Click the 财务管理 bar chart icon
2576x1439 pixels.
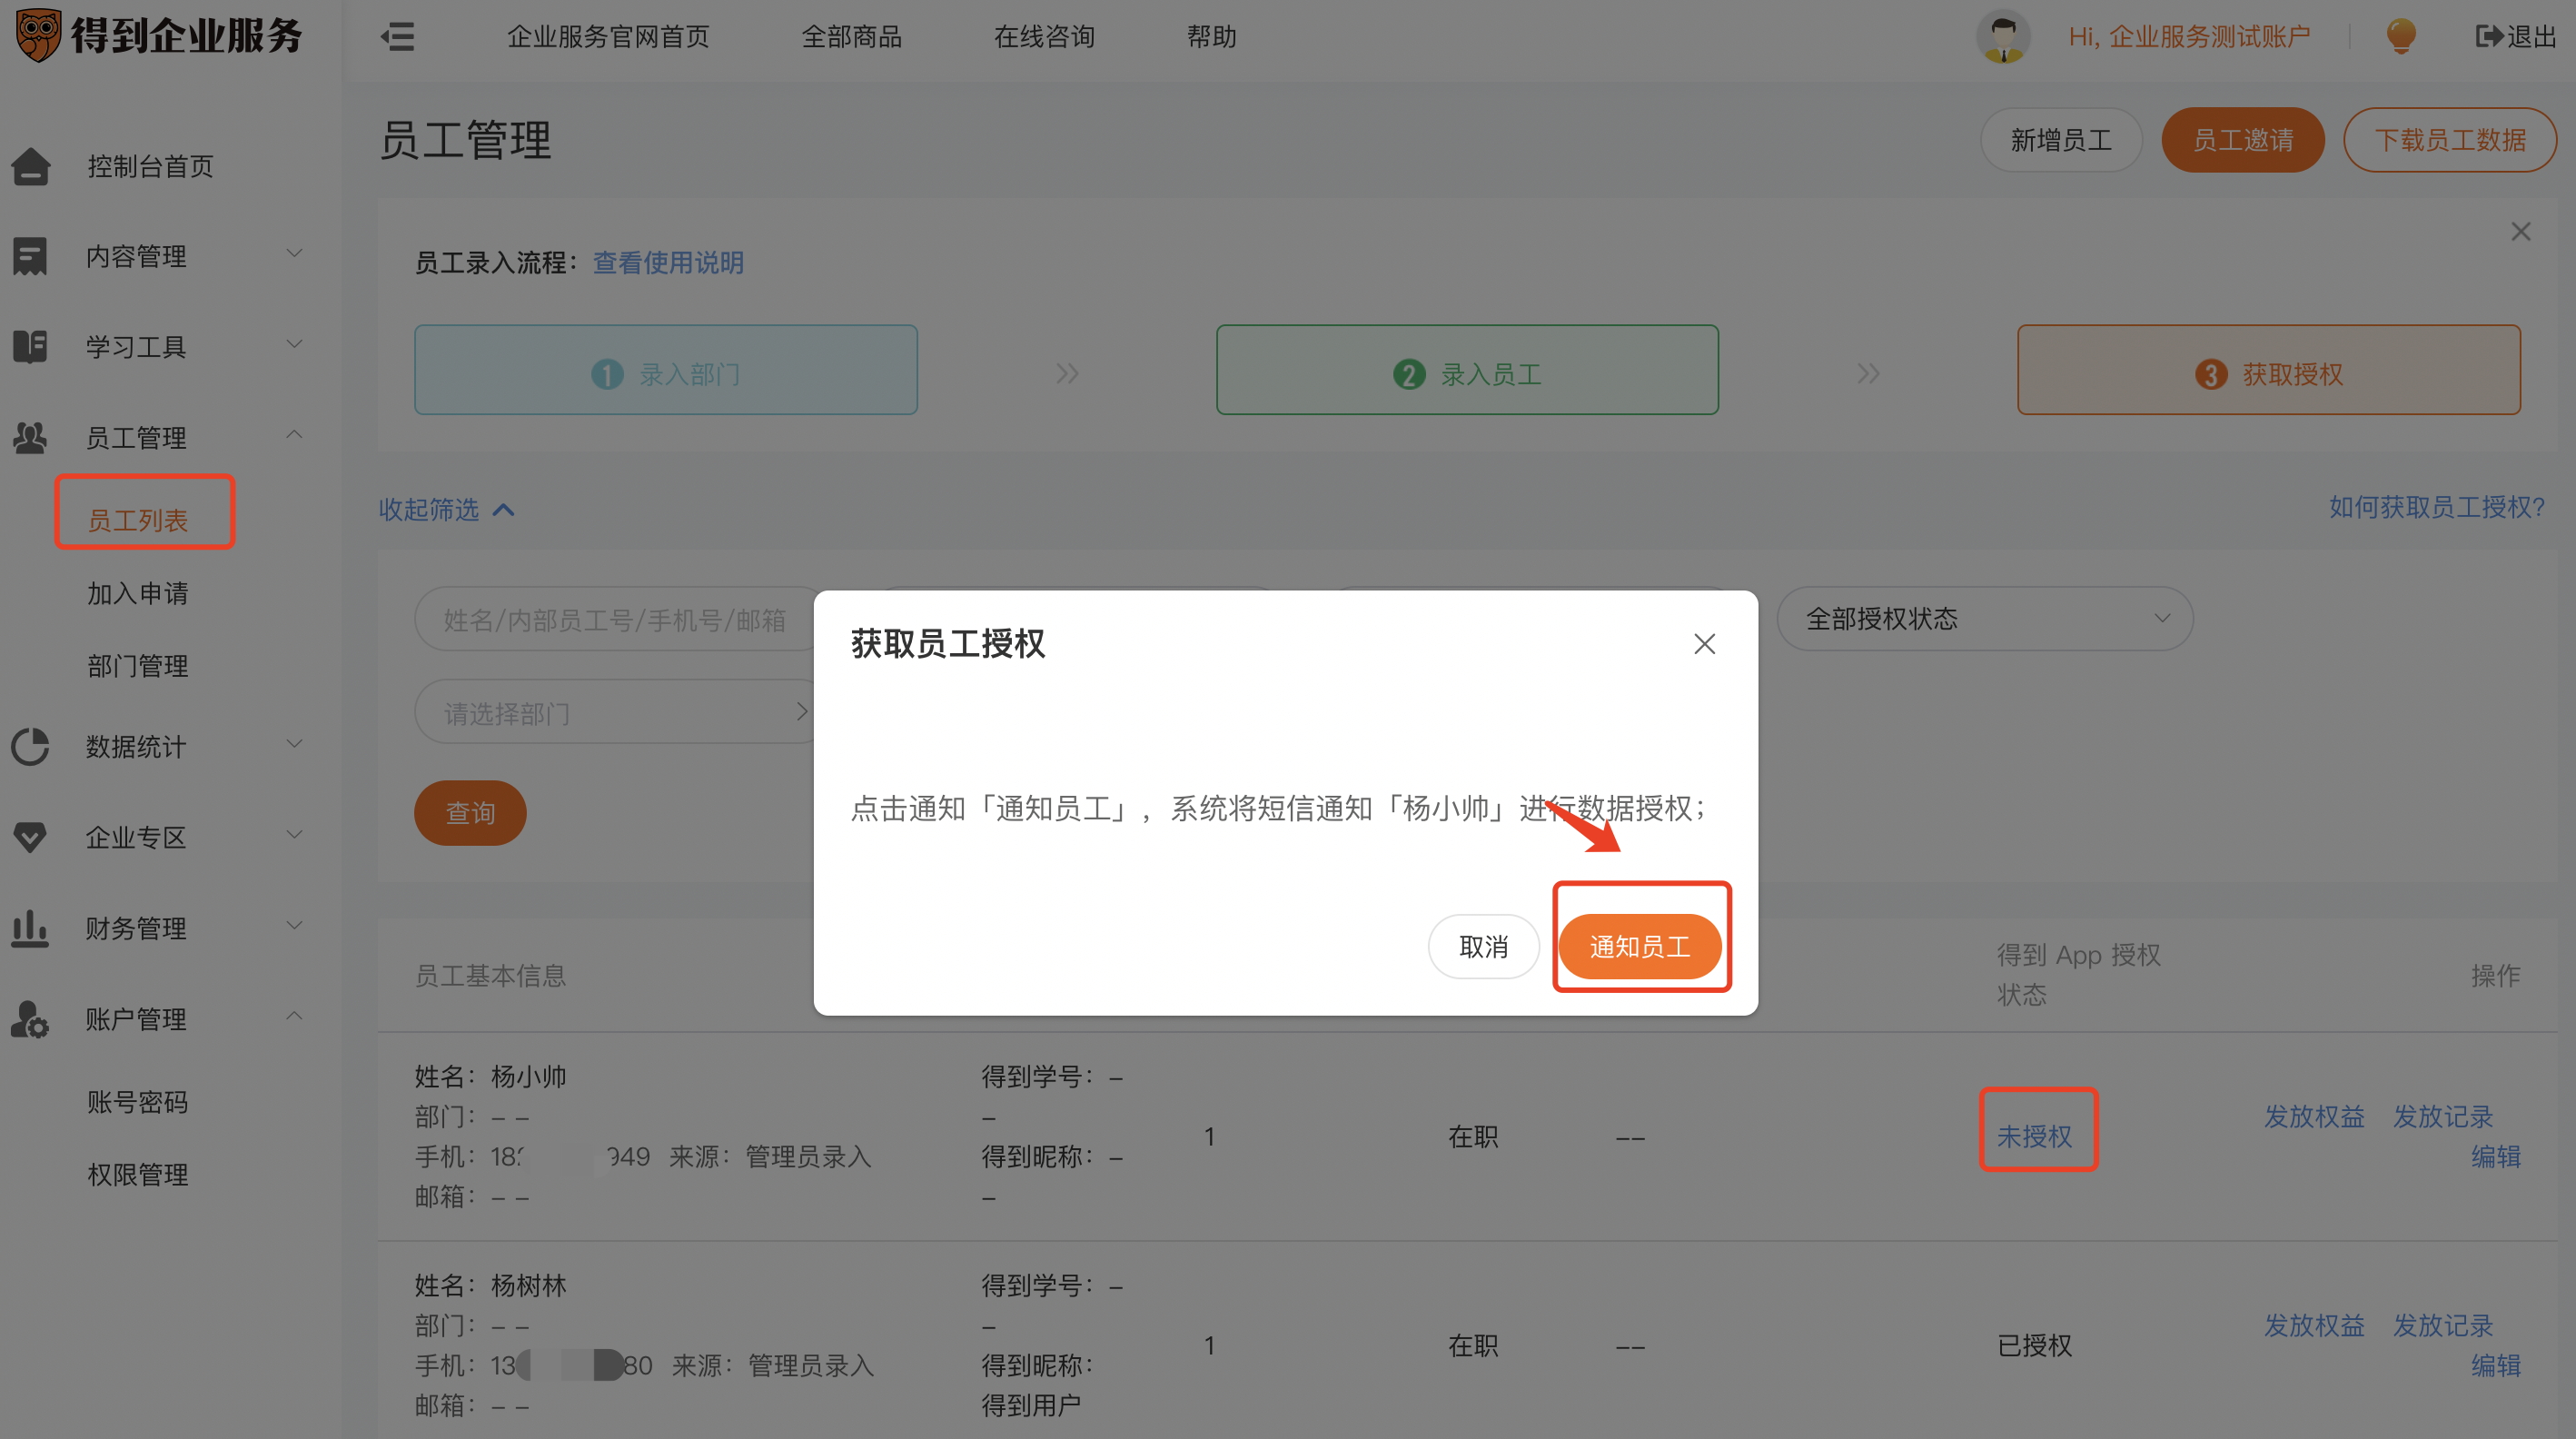coord(31,928)
